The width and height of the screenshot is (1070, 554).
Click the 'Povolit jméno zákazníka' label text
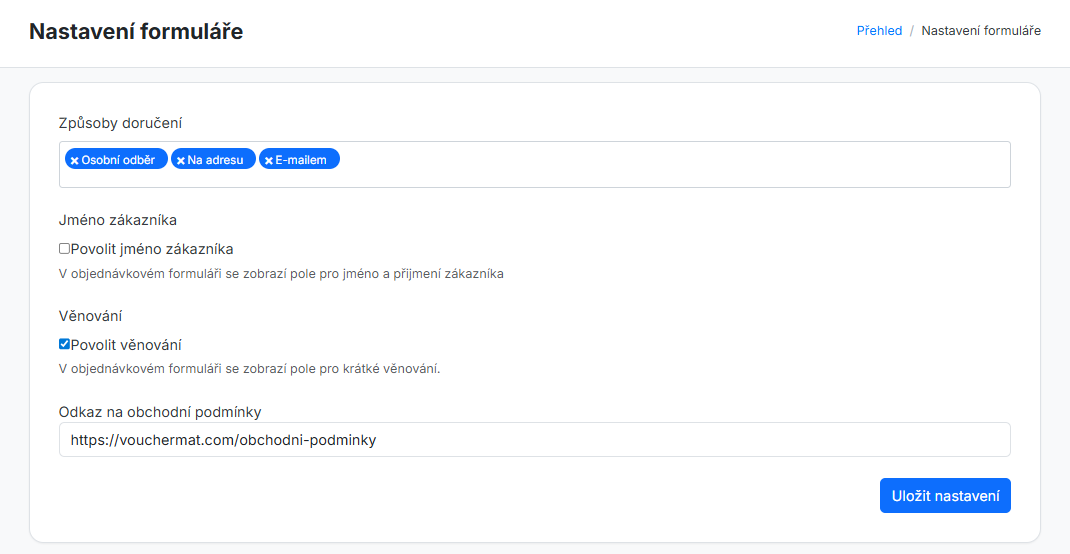(x=152, y=249)
